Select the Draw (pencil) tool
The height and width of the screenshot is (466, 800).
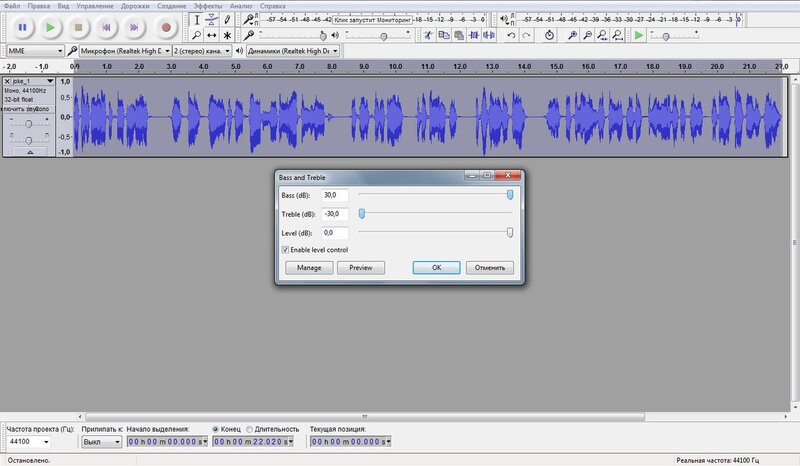tap(227, 19)
